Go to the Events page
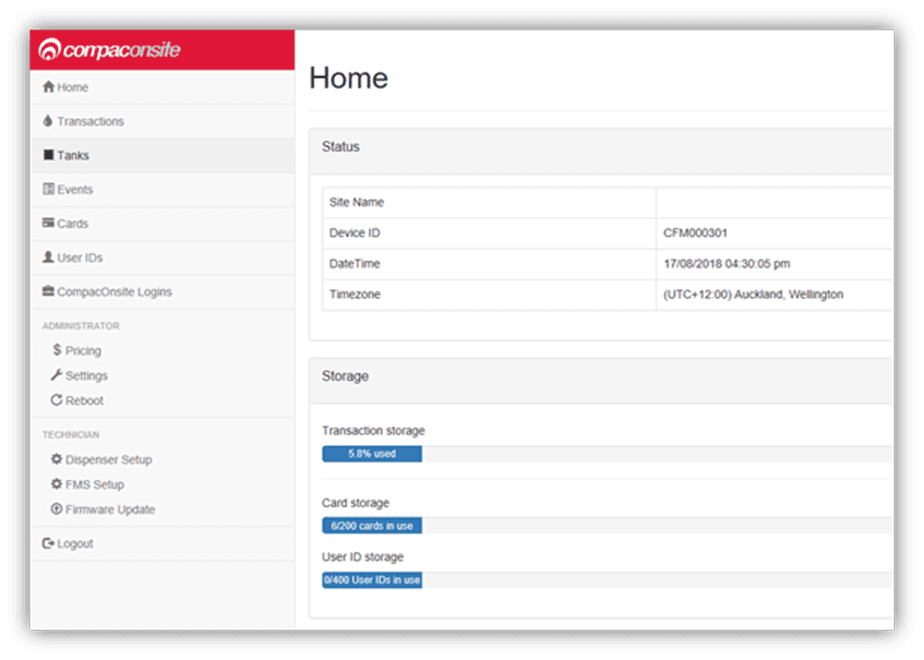Viewport: 924px width, 660px height. pos(163,190)
